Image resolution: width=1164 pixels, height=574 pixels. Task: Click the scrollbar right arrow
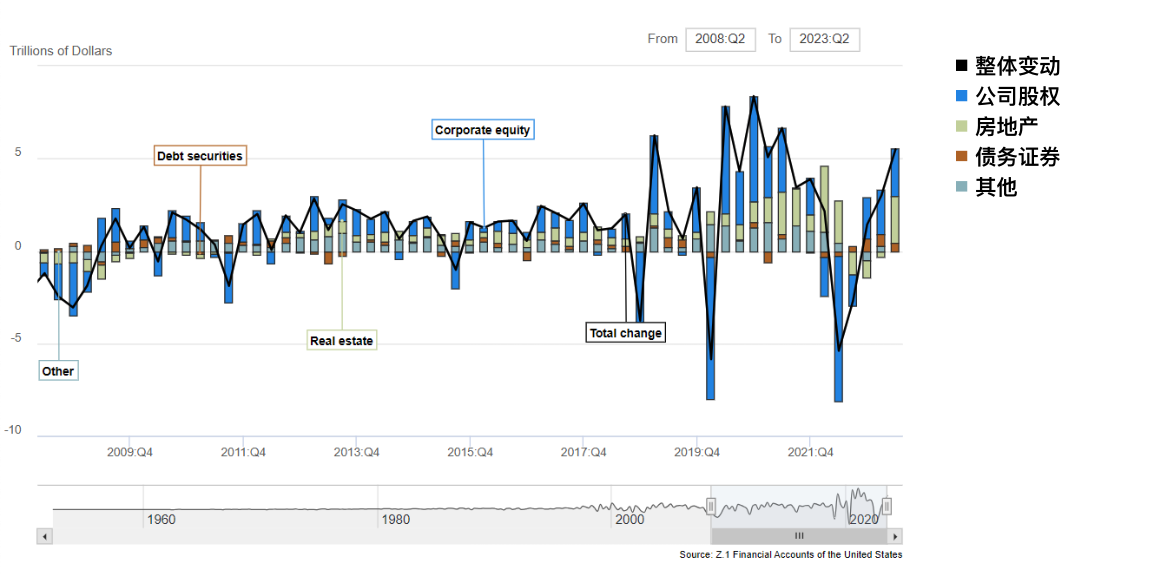click(x=895, y=536)
